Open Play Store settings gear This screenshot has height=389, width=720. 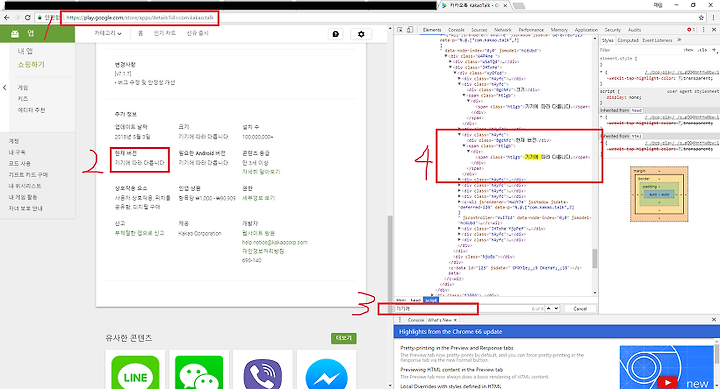[361, 34]
